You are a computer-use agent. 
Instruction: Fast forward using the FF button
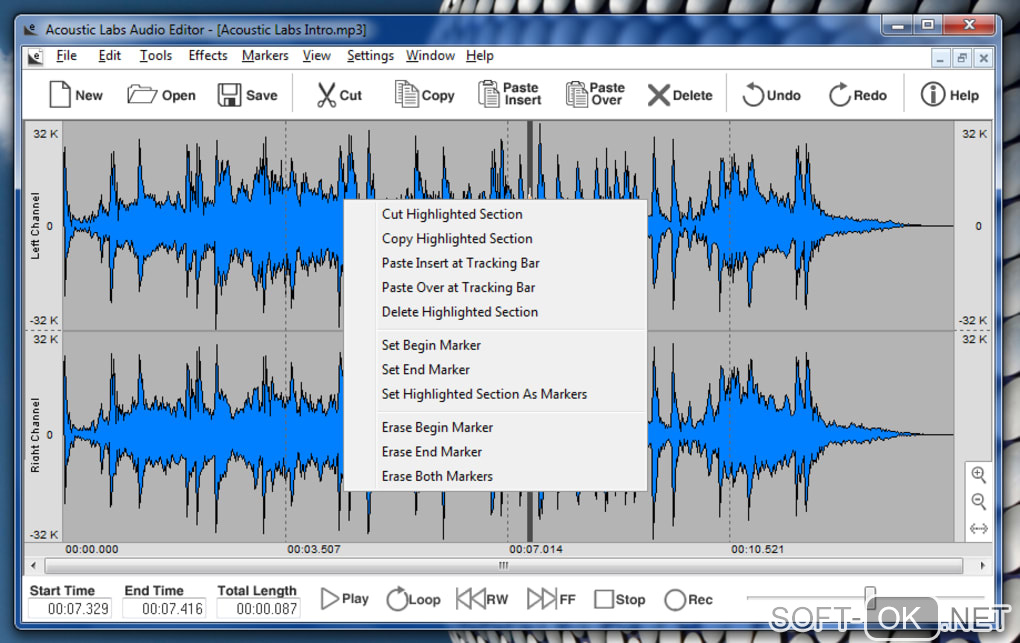coord(551,599)
